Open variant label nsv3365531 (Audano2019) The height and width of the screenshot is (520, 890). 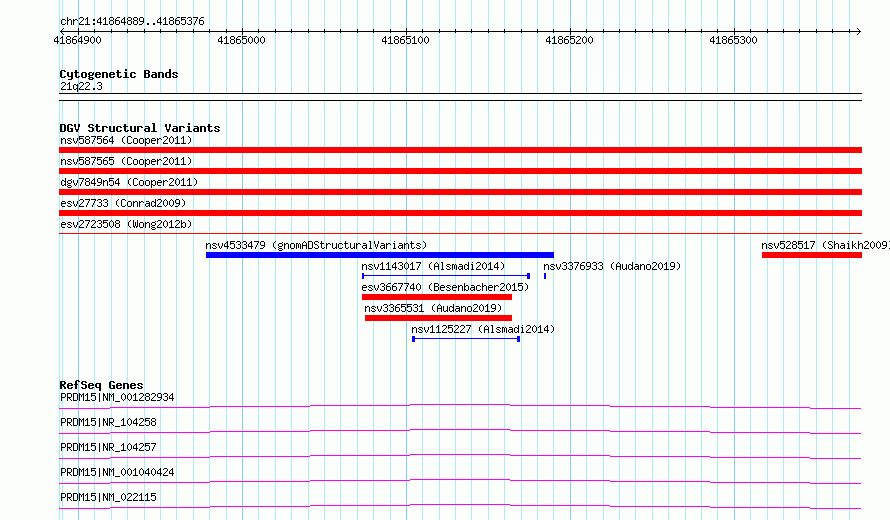433,308
